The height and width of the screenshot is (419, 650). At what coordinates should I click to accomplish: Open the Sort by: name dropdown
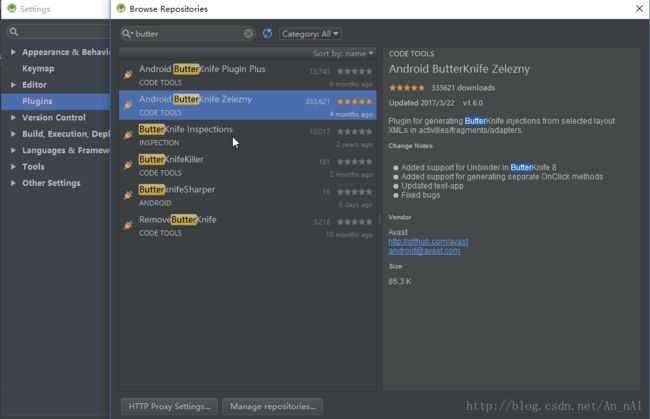343,53
